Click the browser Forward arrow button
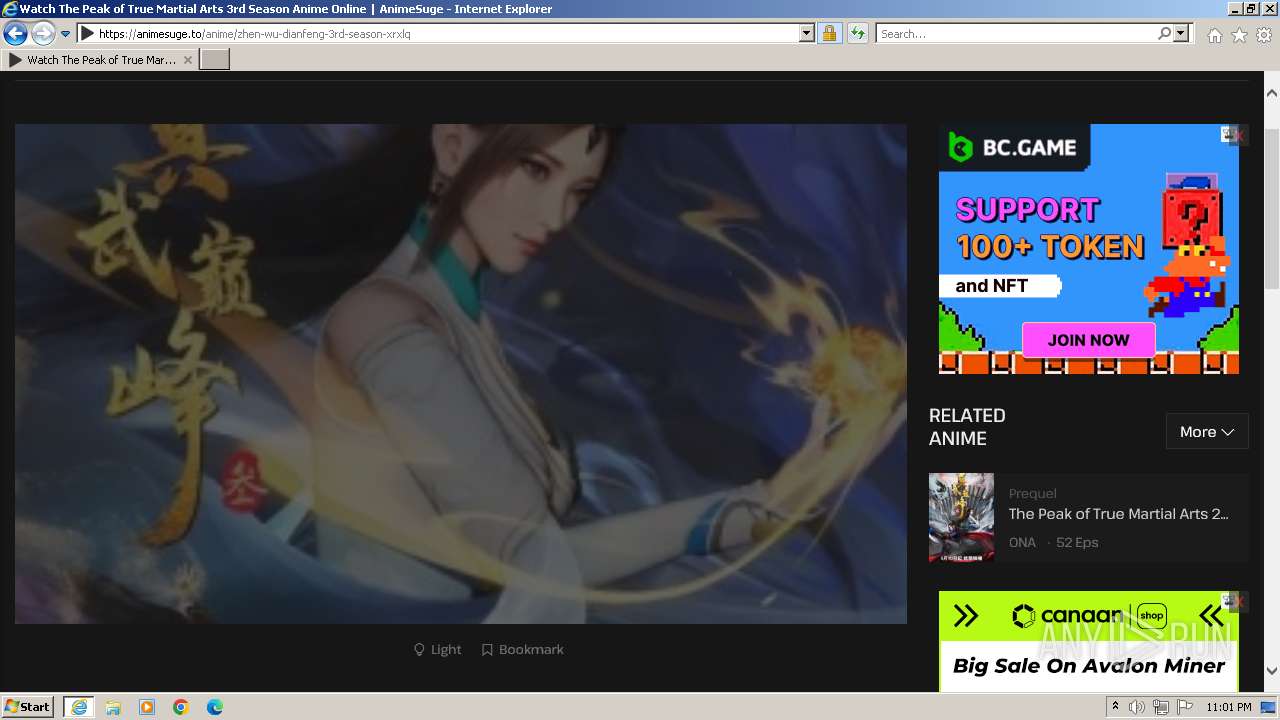This screenshot has height=720, width=1280. pos(42,33)
